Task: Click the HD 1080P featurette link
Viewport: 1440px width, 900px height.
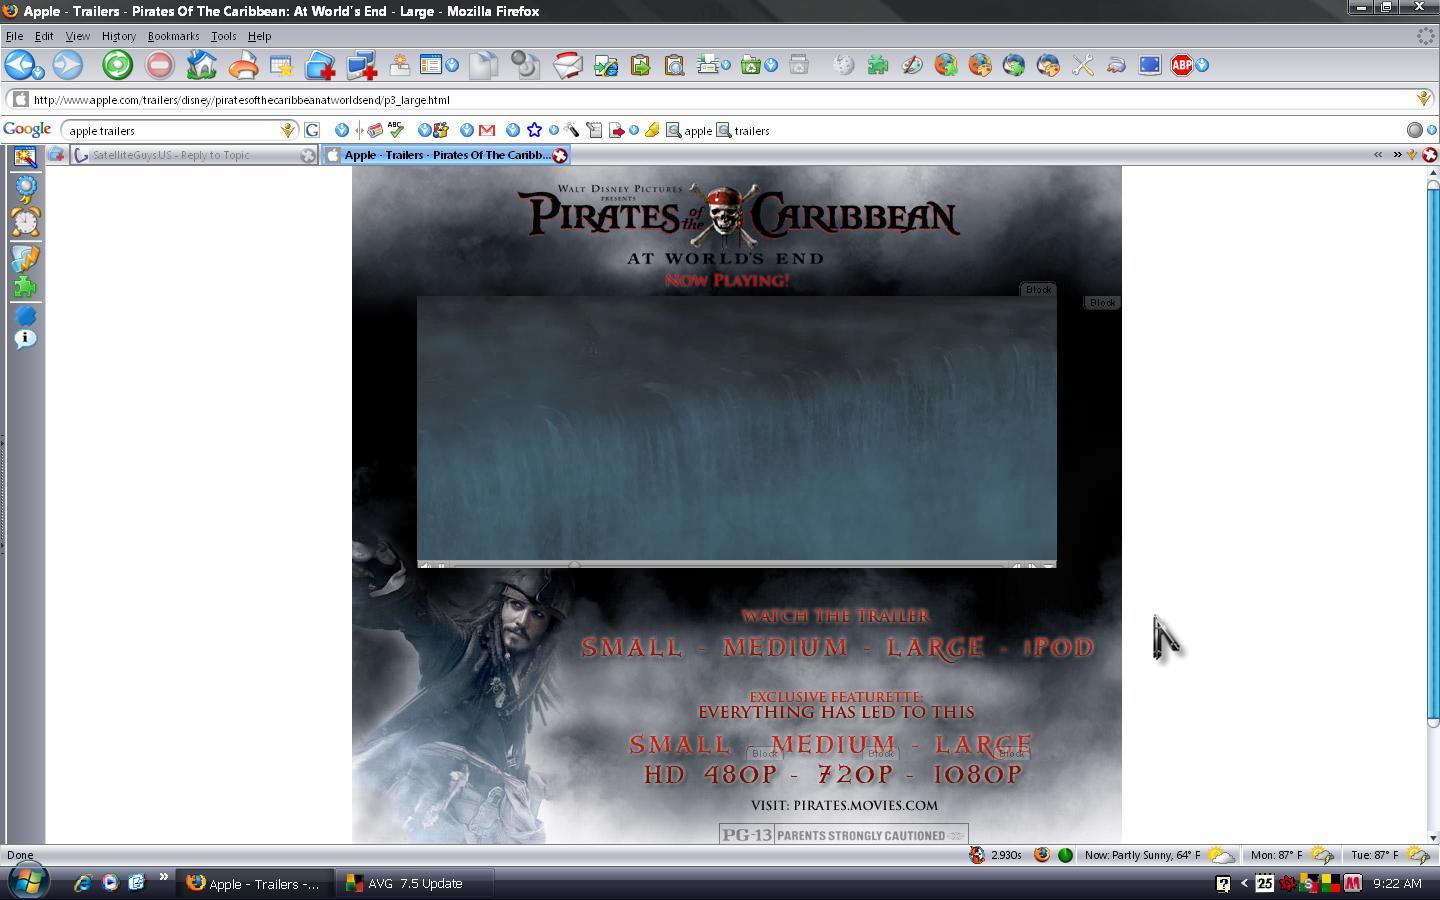Action: 977,774
